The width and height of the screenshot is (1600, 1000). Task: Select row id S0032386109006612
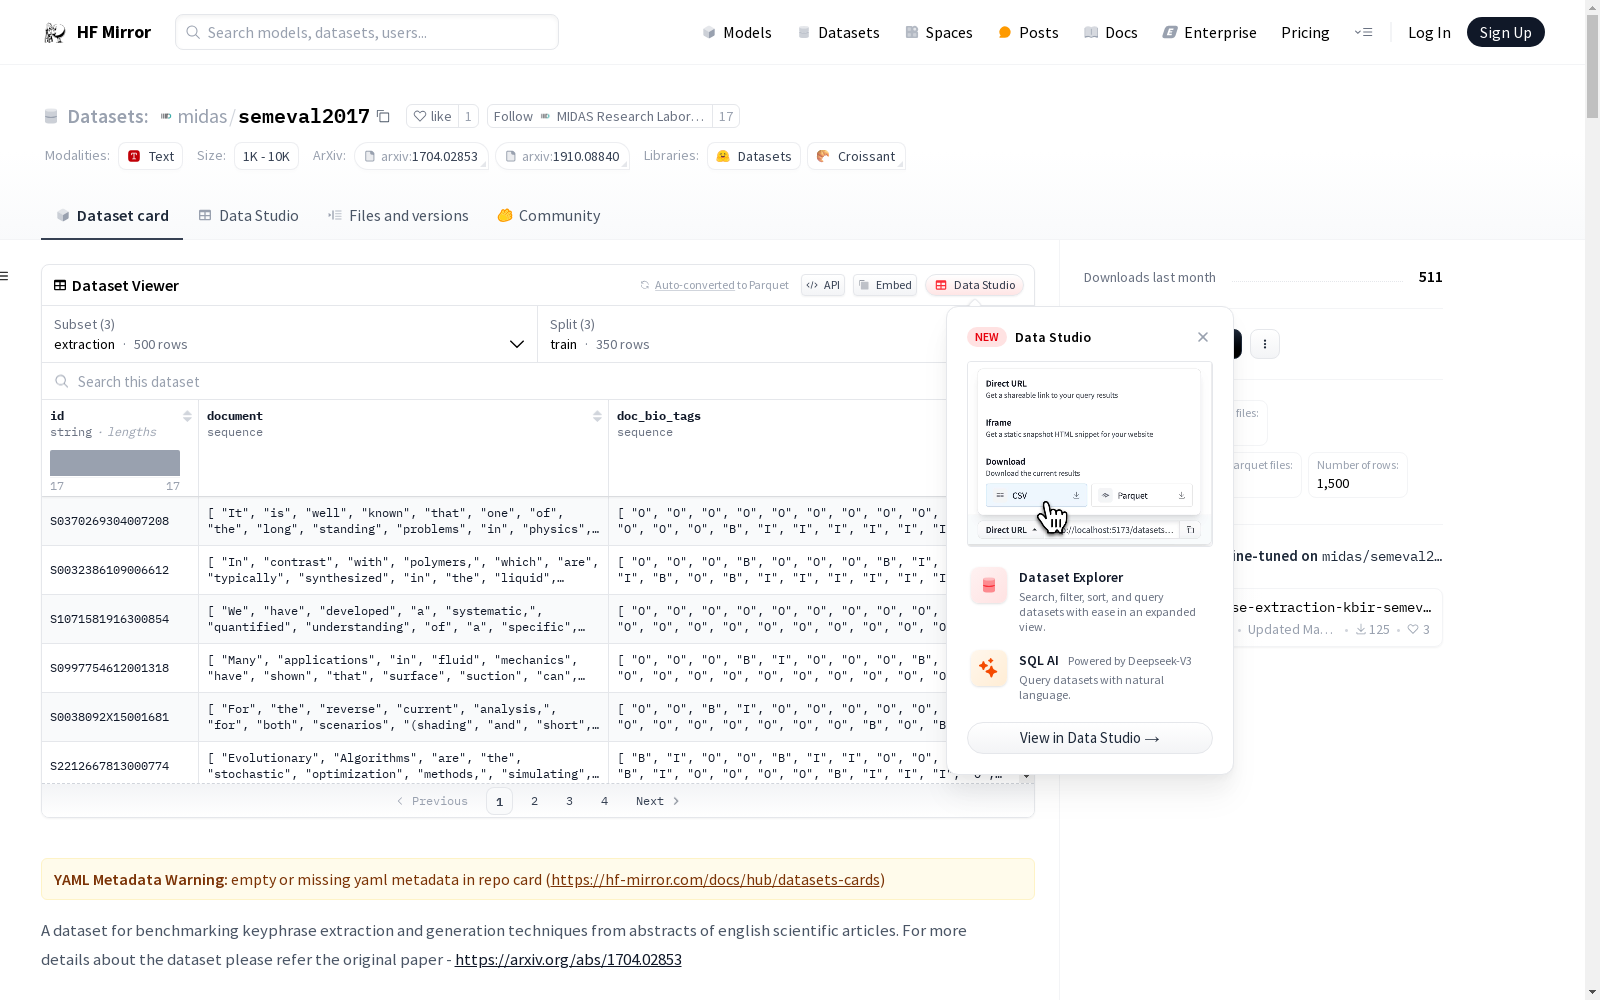(110, 570)
